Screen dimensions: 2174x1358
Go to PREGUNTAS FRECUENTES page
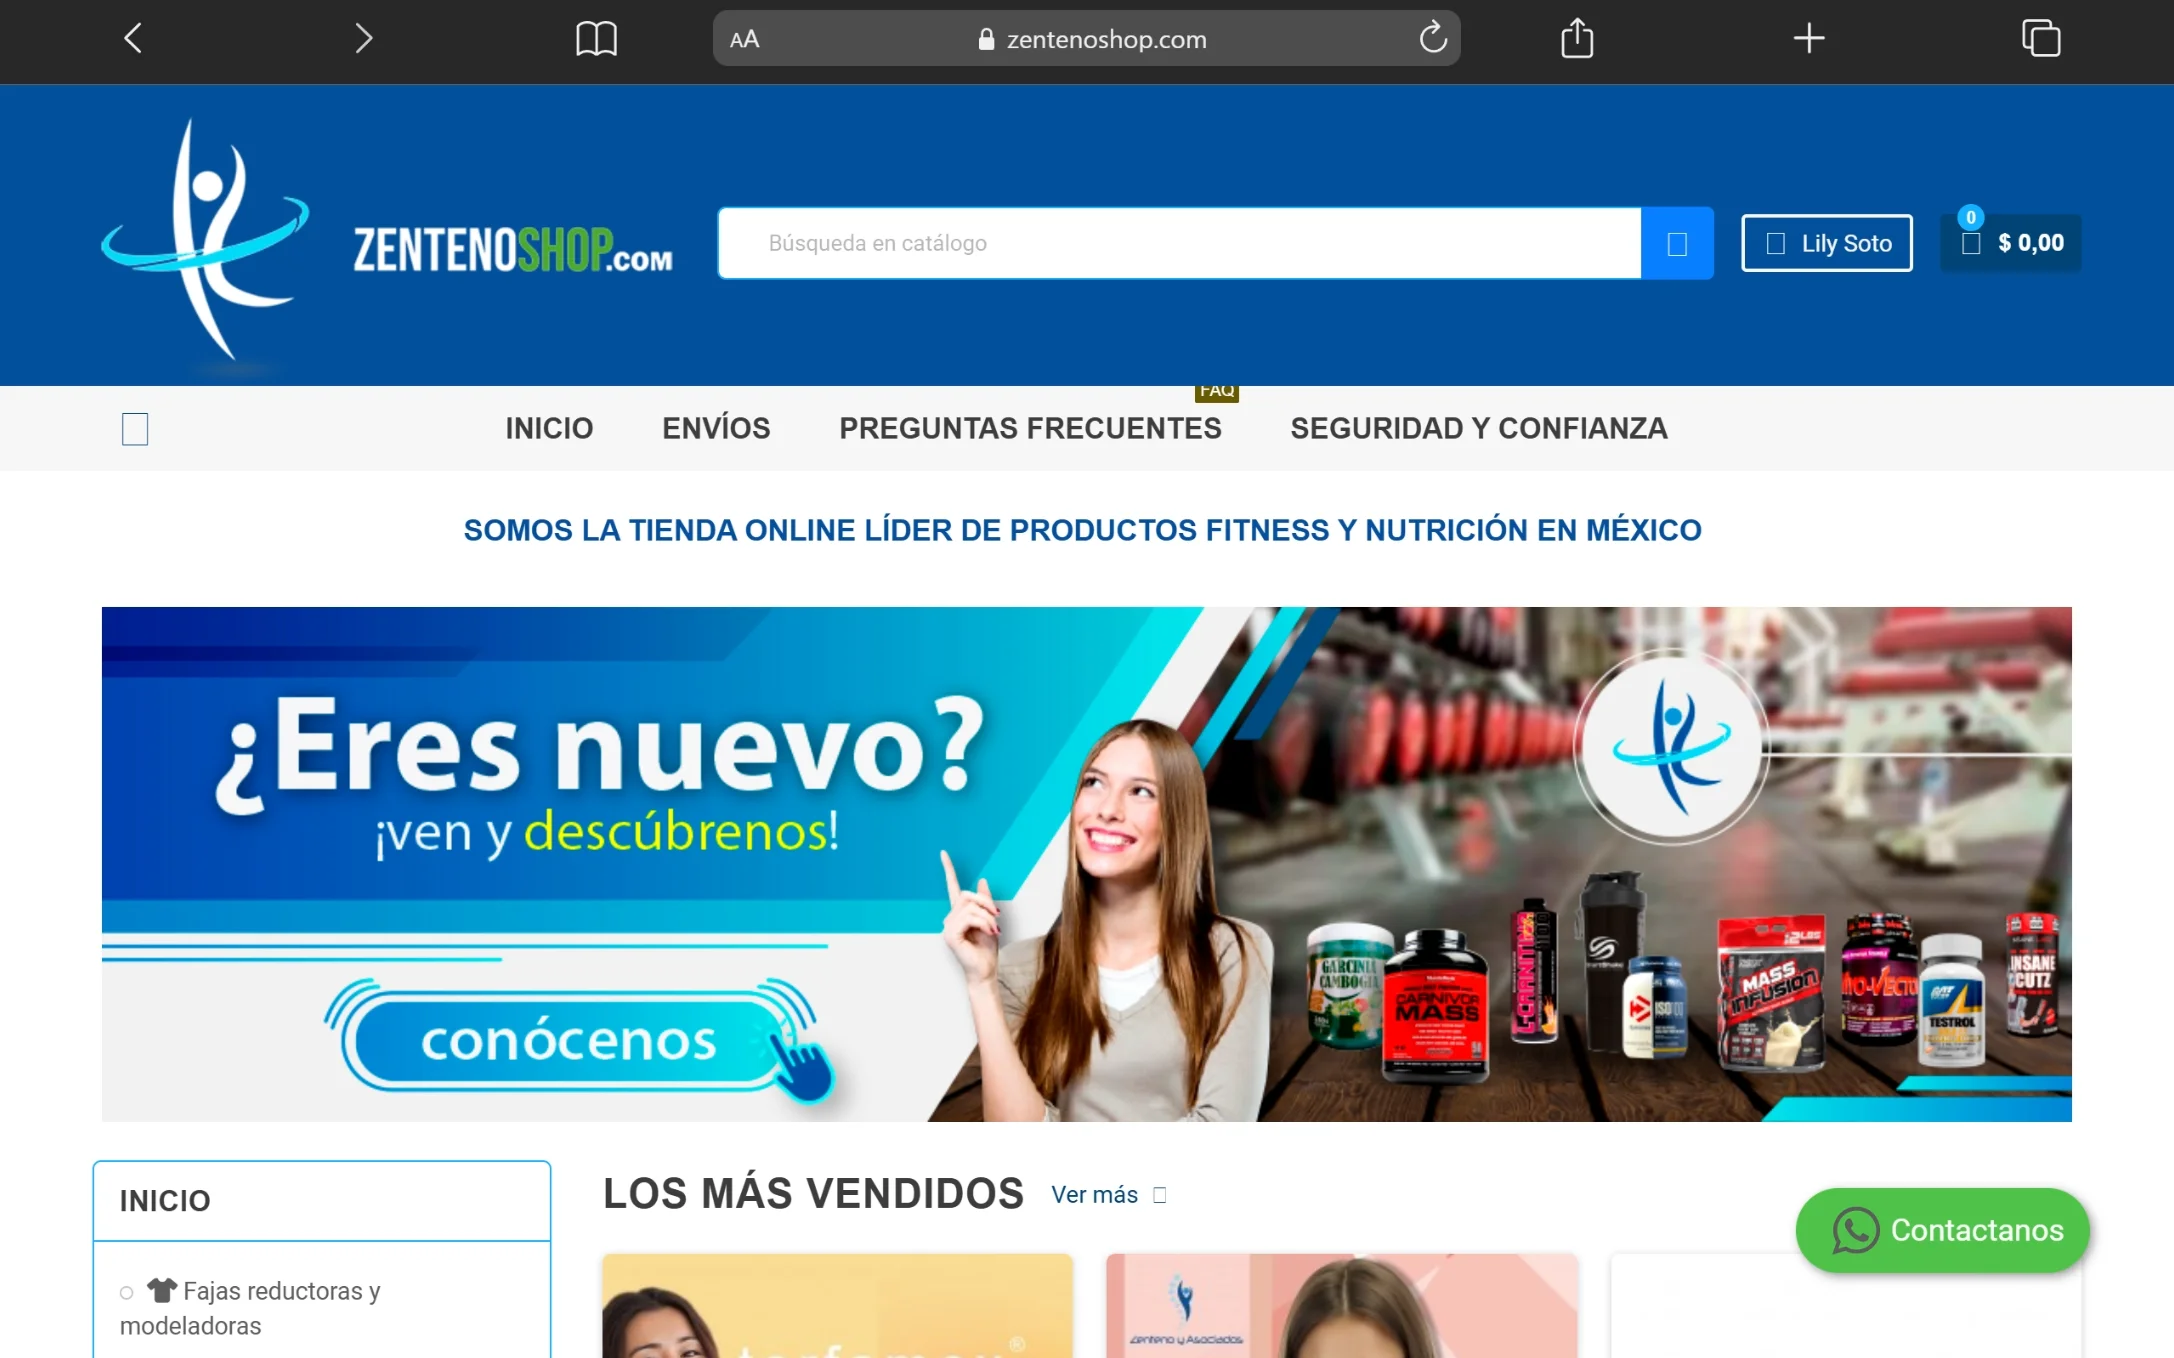1030,429
